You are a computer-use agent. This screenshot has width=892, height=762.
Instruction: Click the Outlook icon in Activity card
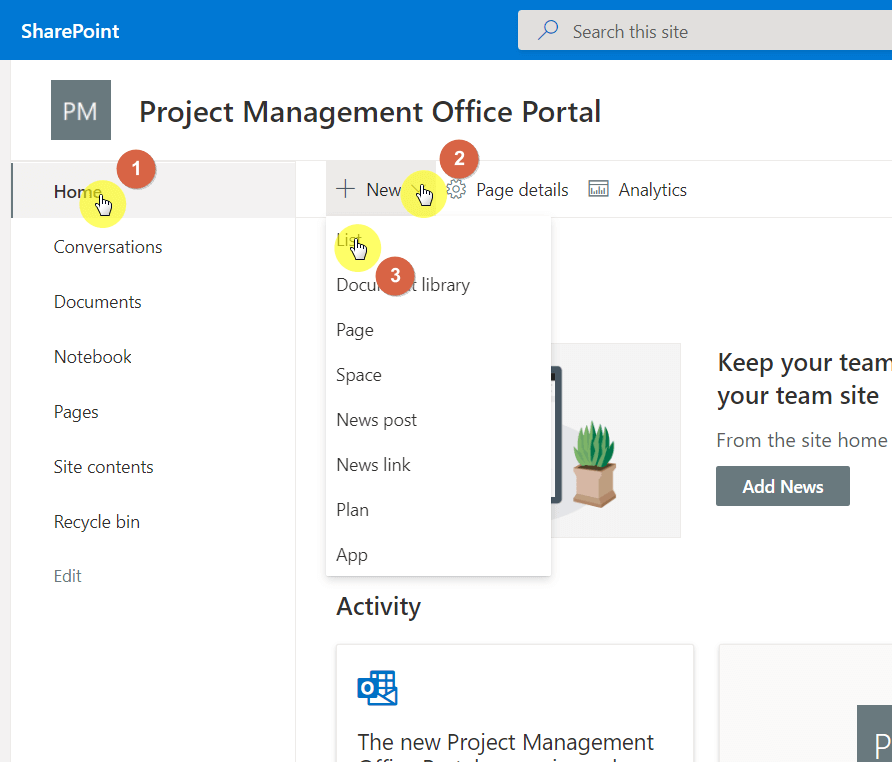(x=377, y=687)
